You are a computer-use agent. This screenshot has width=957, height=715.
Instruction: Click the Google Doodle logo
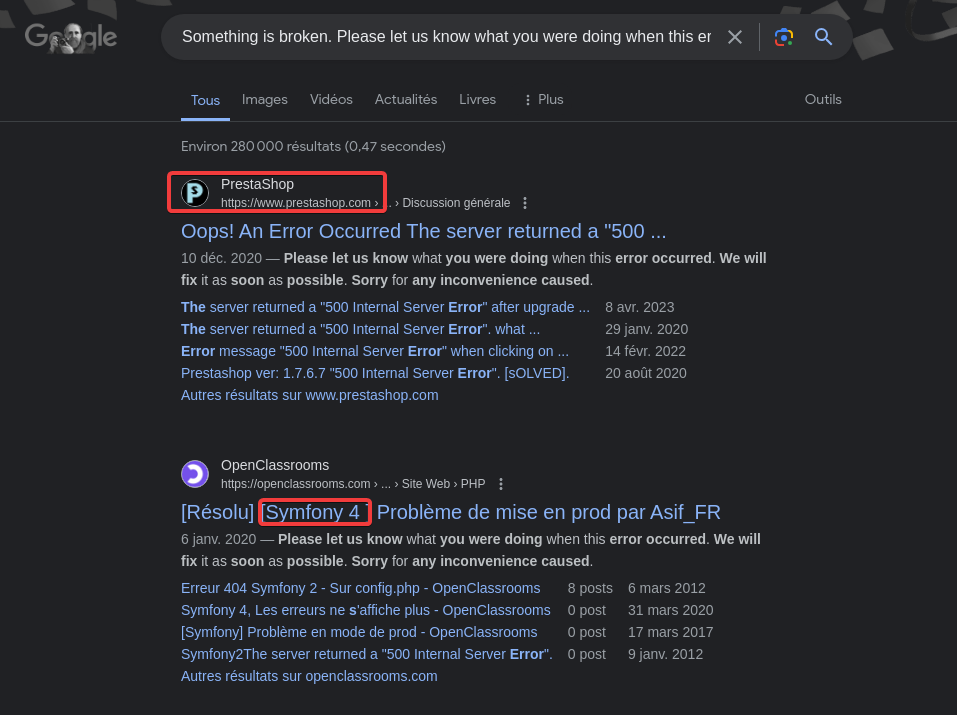71,38
